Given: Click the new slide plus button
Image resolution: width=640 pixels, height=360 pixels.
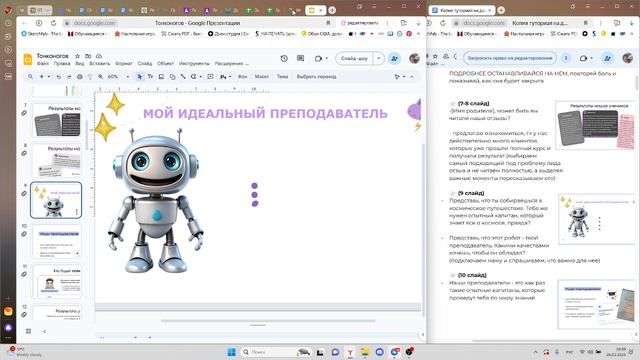Looking at the screenshot, I should [x=41, y=76].
